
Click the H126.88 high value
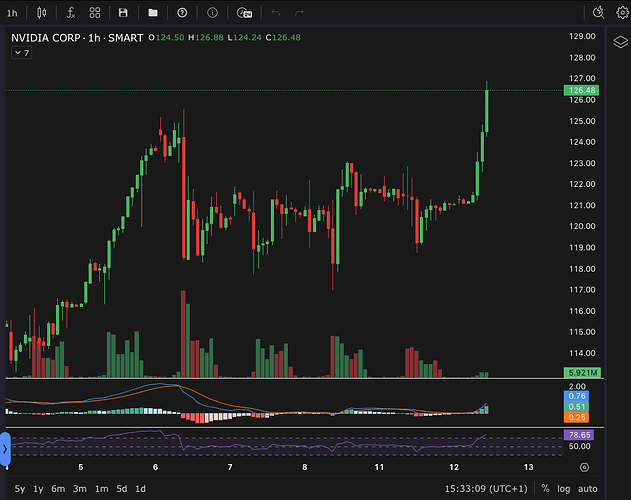pos(206,37)
